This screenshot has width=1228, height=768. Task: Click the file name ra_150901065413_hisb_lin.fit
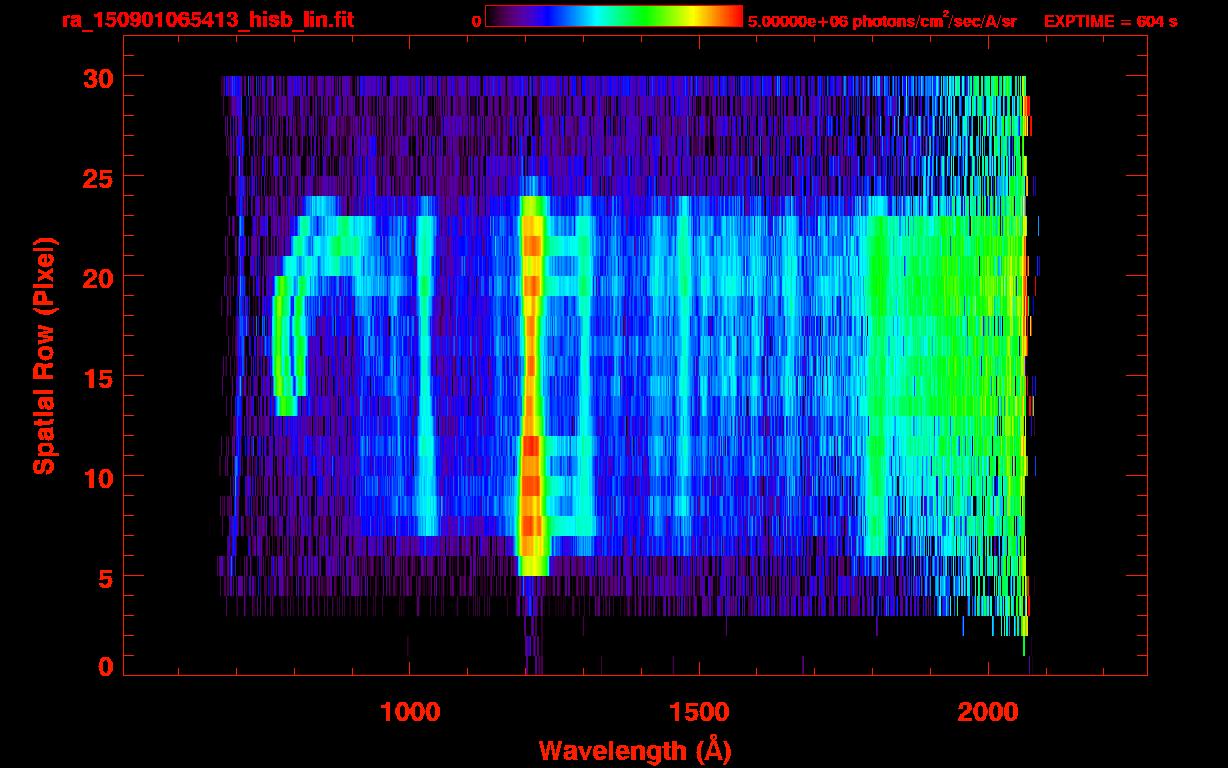(207, 20)
